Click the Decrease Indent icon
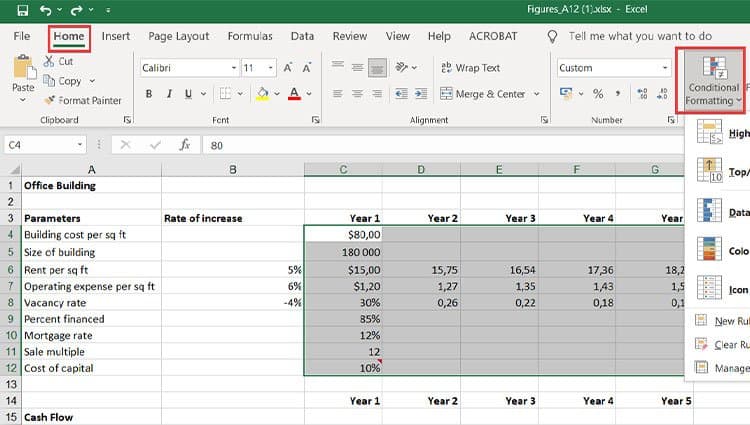 [401, 94]
